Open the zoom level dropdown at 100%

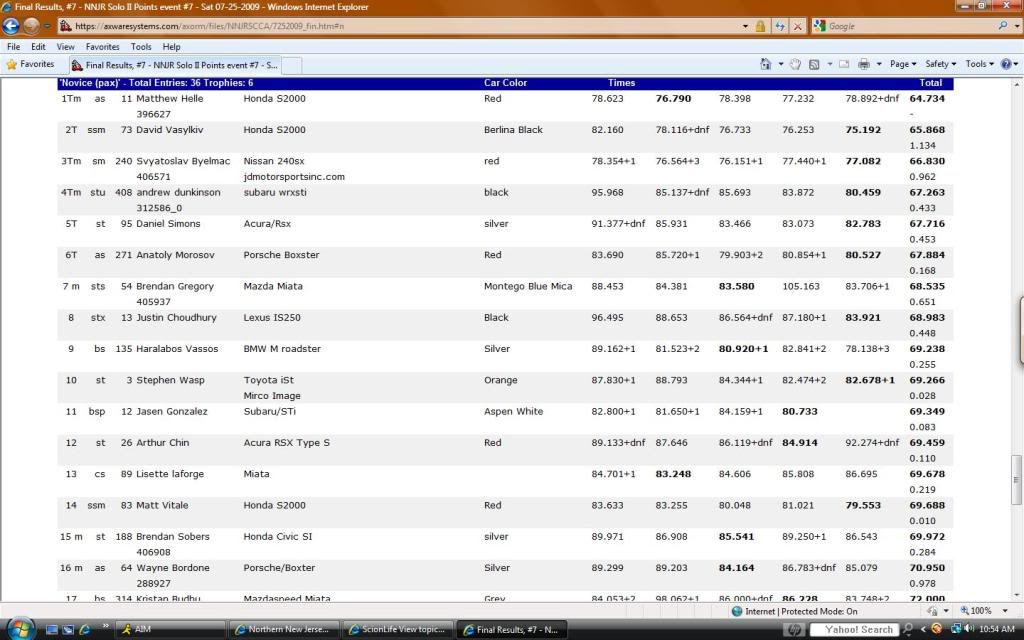click(x=1005, y=611)
